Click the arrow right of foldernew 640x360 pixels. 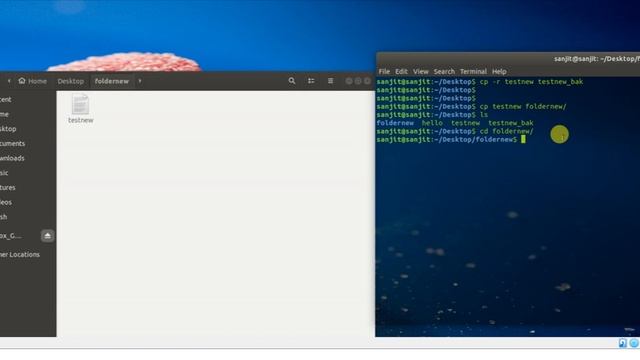coord(140,81)
